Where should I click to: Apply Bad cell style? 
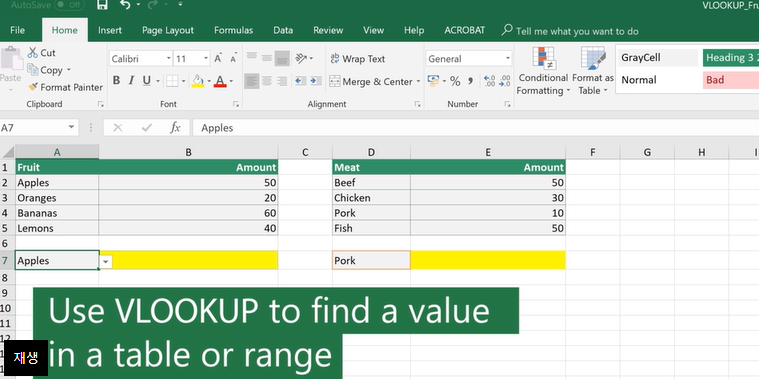point(730,80)
